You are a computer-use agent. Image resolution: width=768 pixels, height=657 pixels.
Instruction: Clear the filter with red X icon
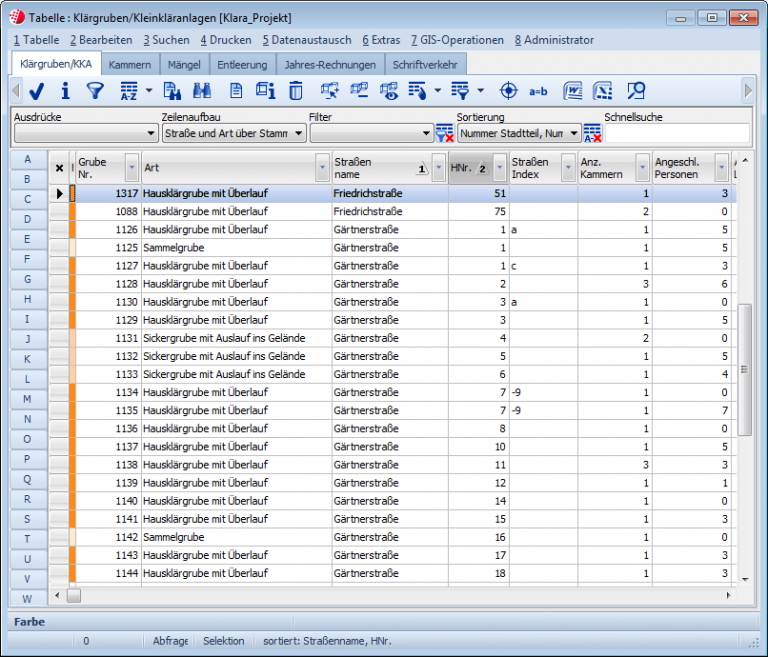click(445, 133)
